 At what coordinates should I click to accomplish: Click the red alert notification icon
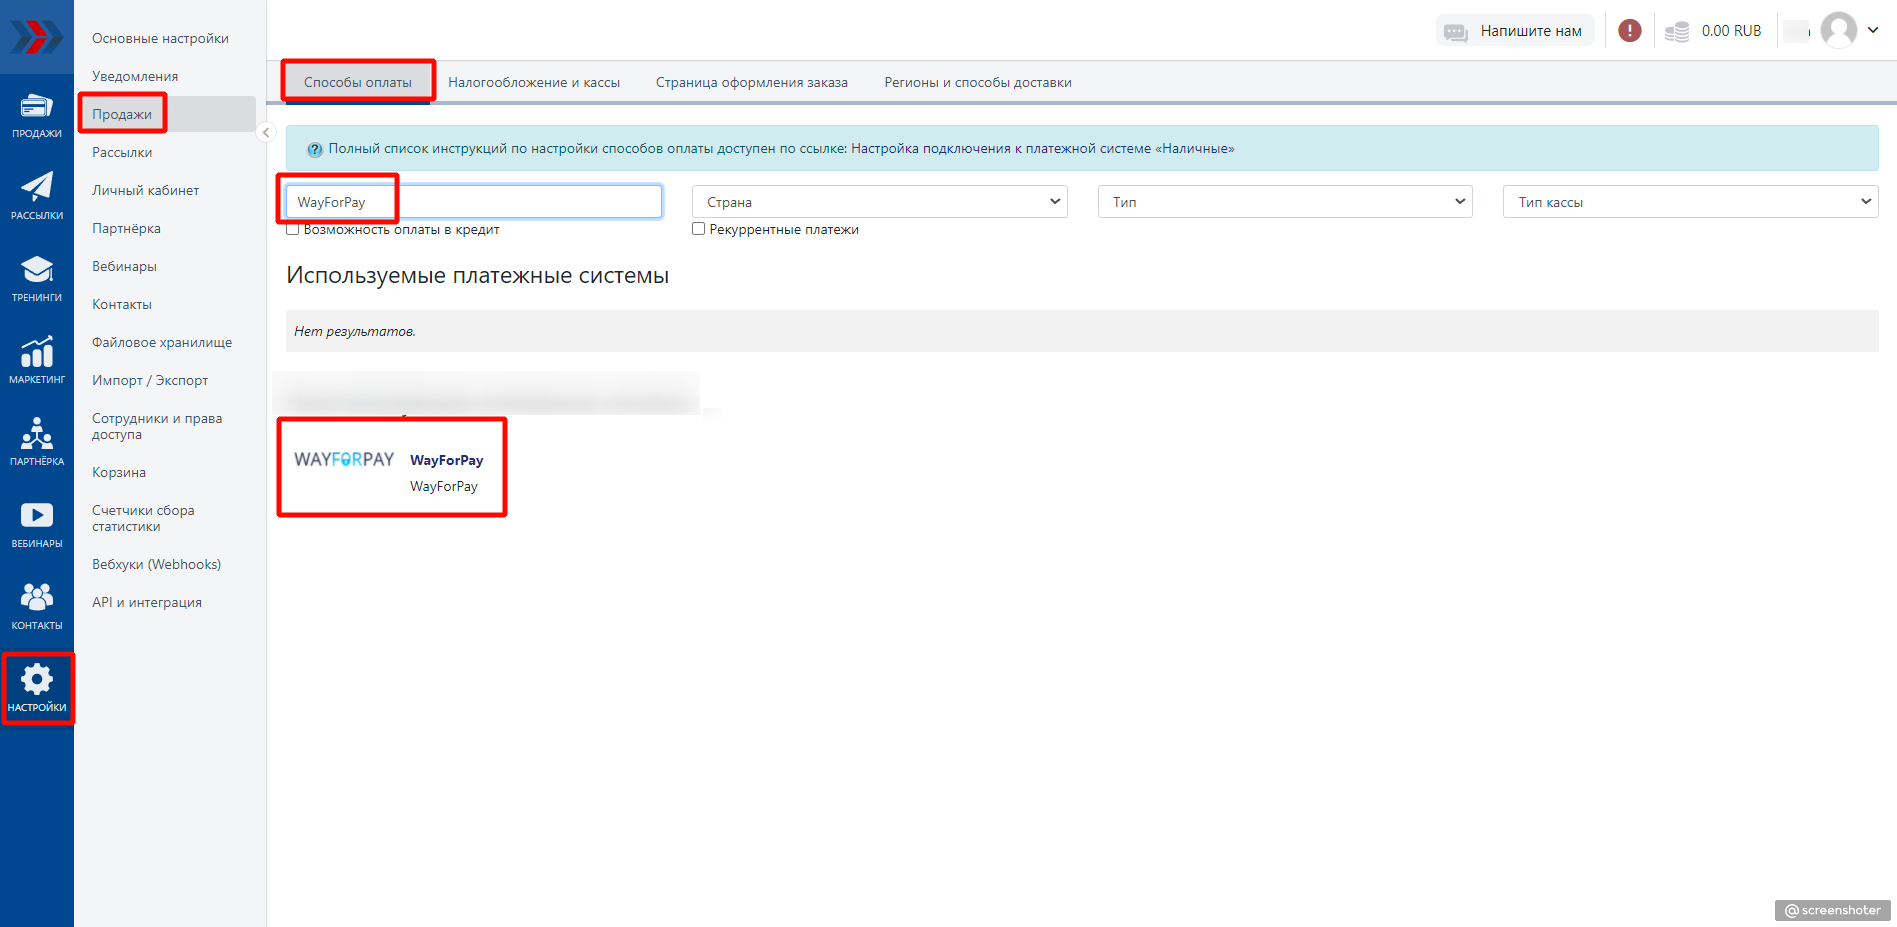(x=1629, y=31)
